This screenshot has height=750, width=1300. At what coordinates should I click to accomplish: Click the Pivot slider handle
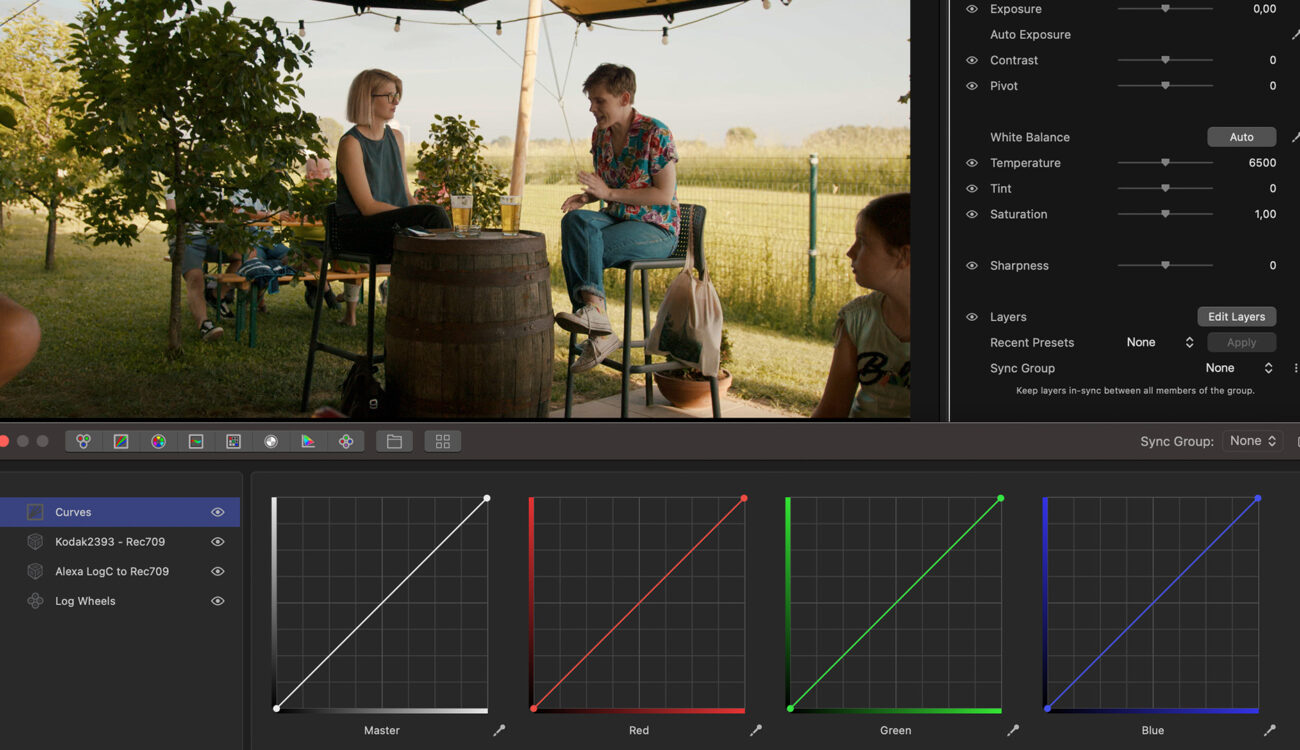(x=1165, y=86)
